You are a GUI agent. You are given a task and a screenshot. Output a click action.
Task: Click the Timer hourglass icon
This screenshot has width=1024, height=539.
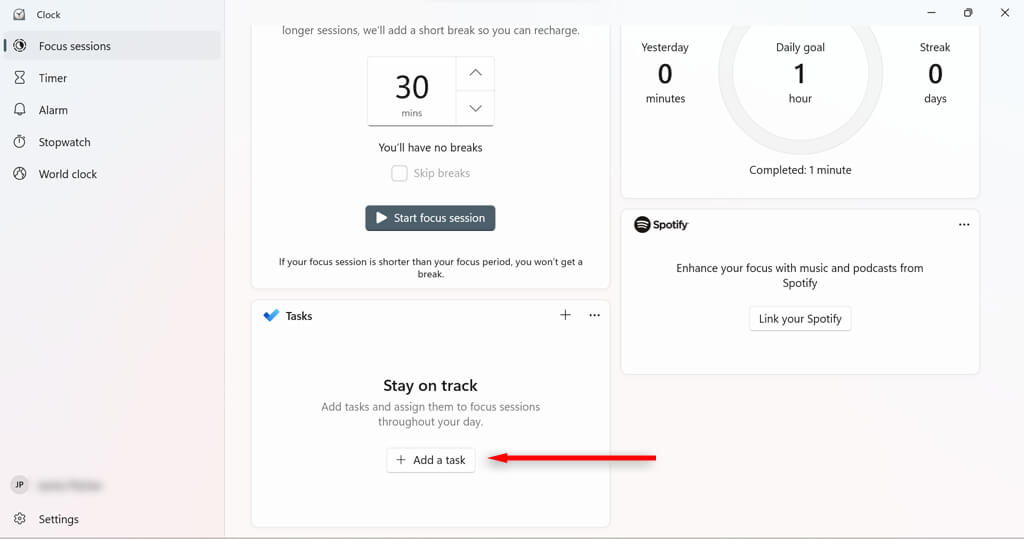click(20, 78)
